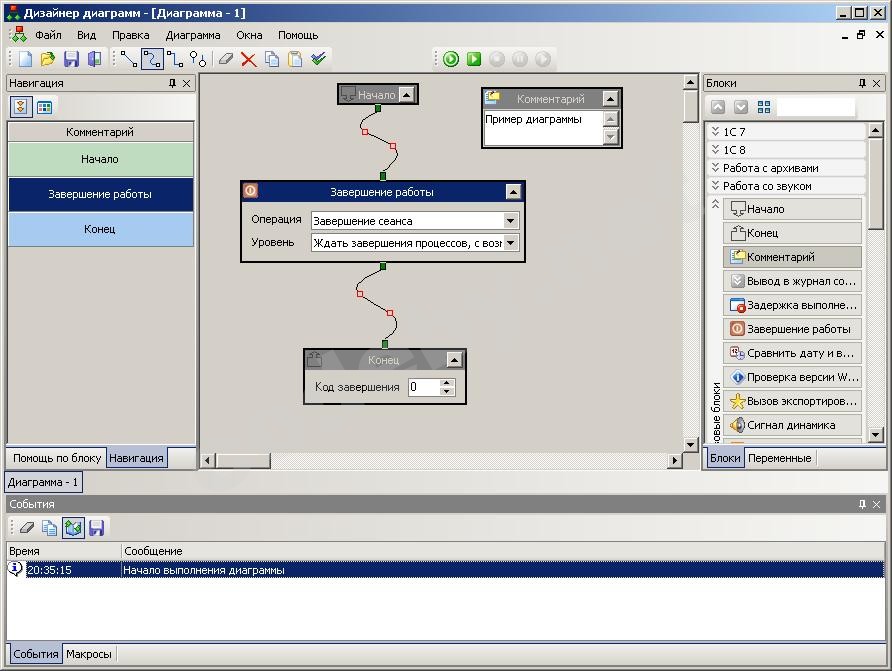Open the Операция dropdown list
This screenshot has width=892, height=671.
[x=510, y=221]
